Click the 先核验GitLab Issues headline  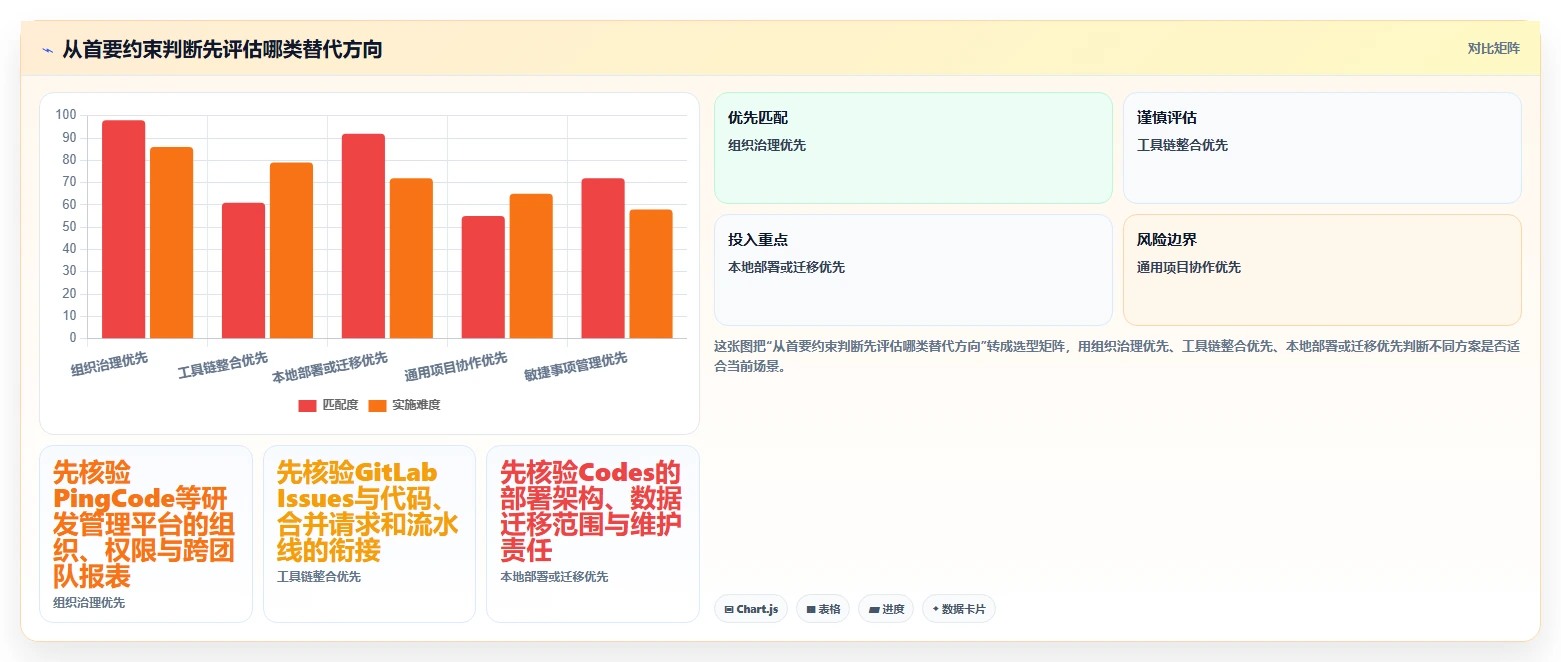click(367, 511)
